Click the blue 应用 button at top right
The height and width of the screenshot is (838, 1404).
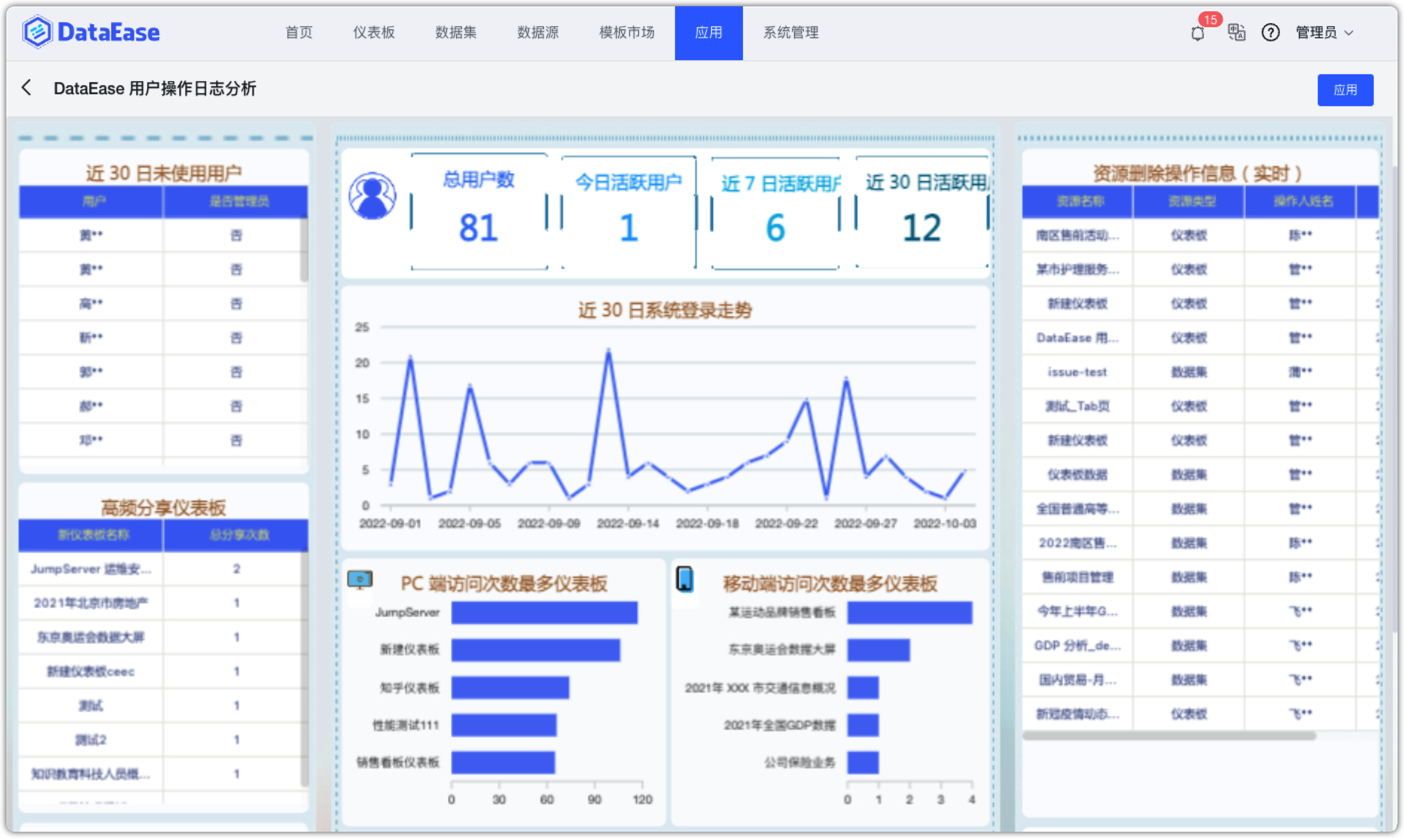pos(1345,90)
